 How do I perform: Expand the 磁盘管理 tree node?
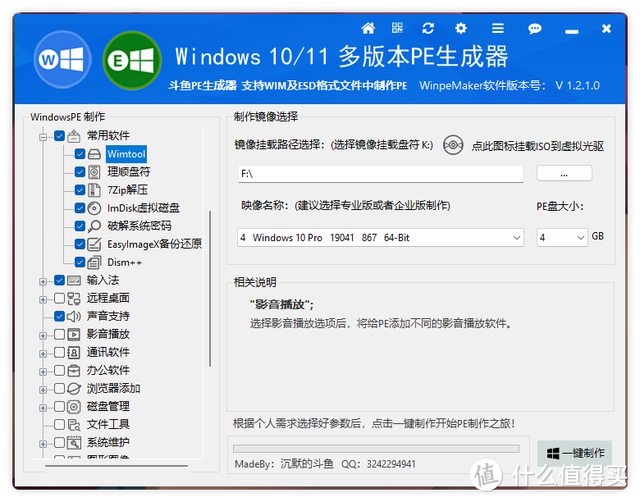click(x=43, y=408)
